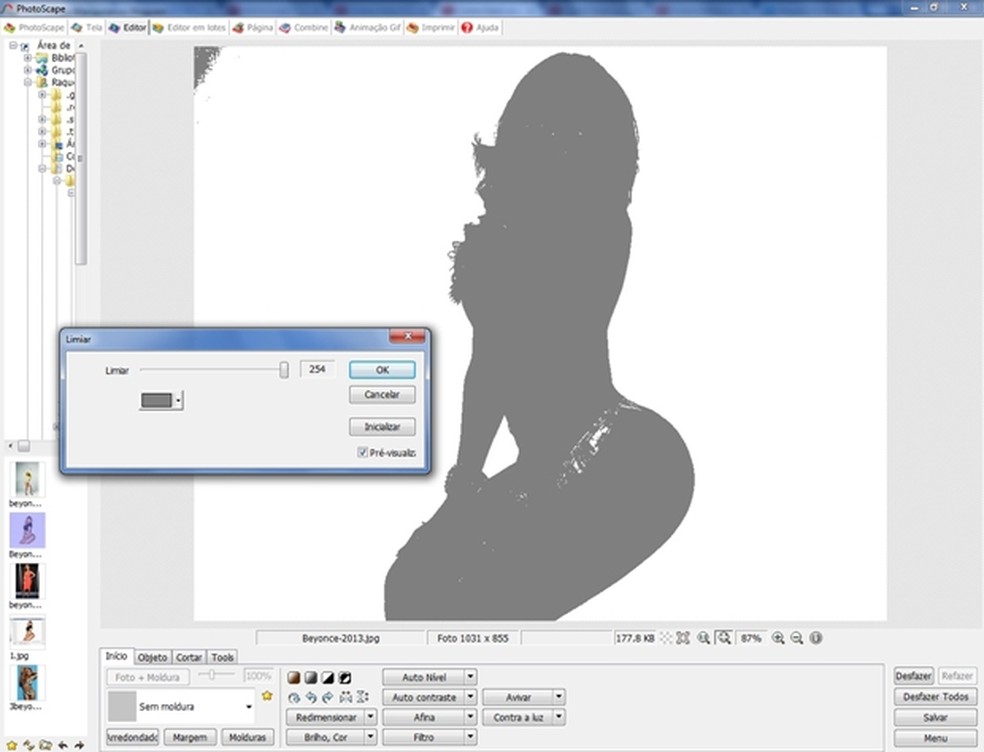The height and width of the screenshot is (752, 984).
Task: Expand the Raquel folder tree node
Action: [28, 83]
